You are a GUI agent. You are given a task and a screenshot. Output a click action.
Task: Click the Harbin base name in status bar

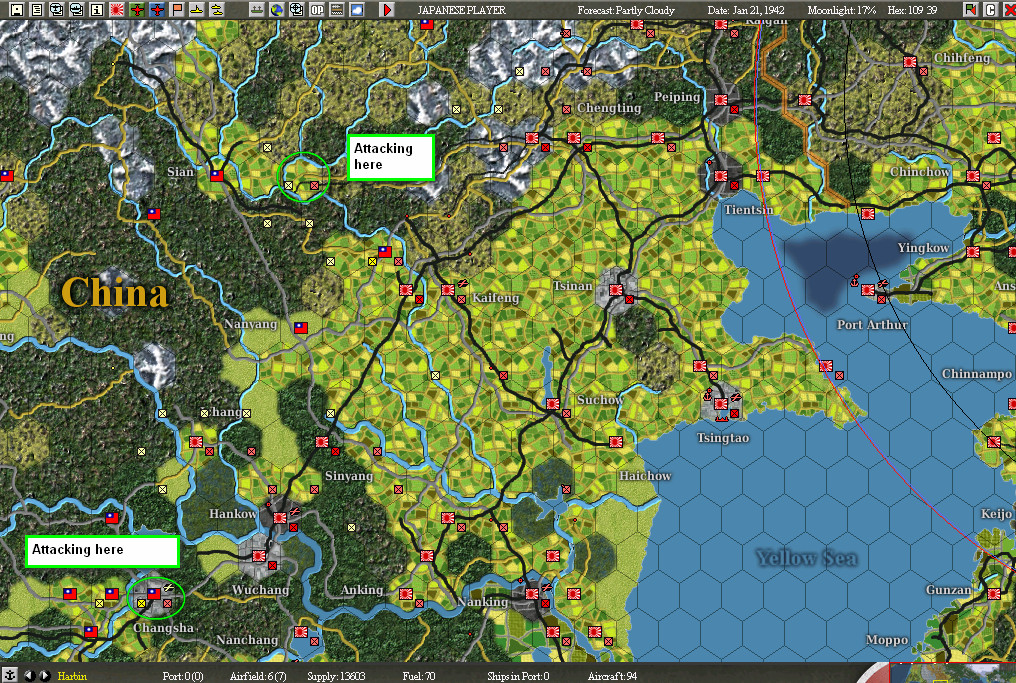[72, 676]
